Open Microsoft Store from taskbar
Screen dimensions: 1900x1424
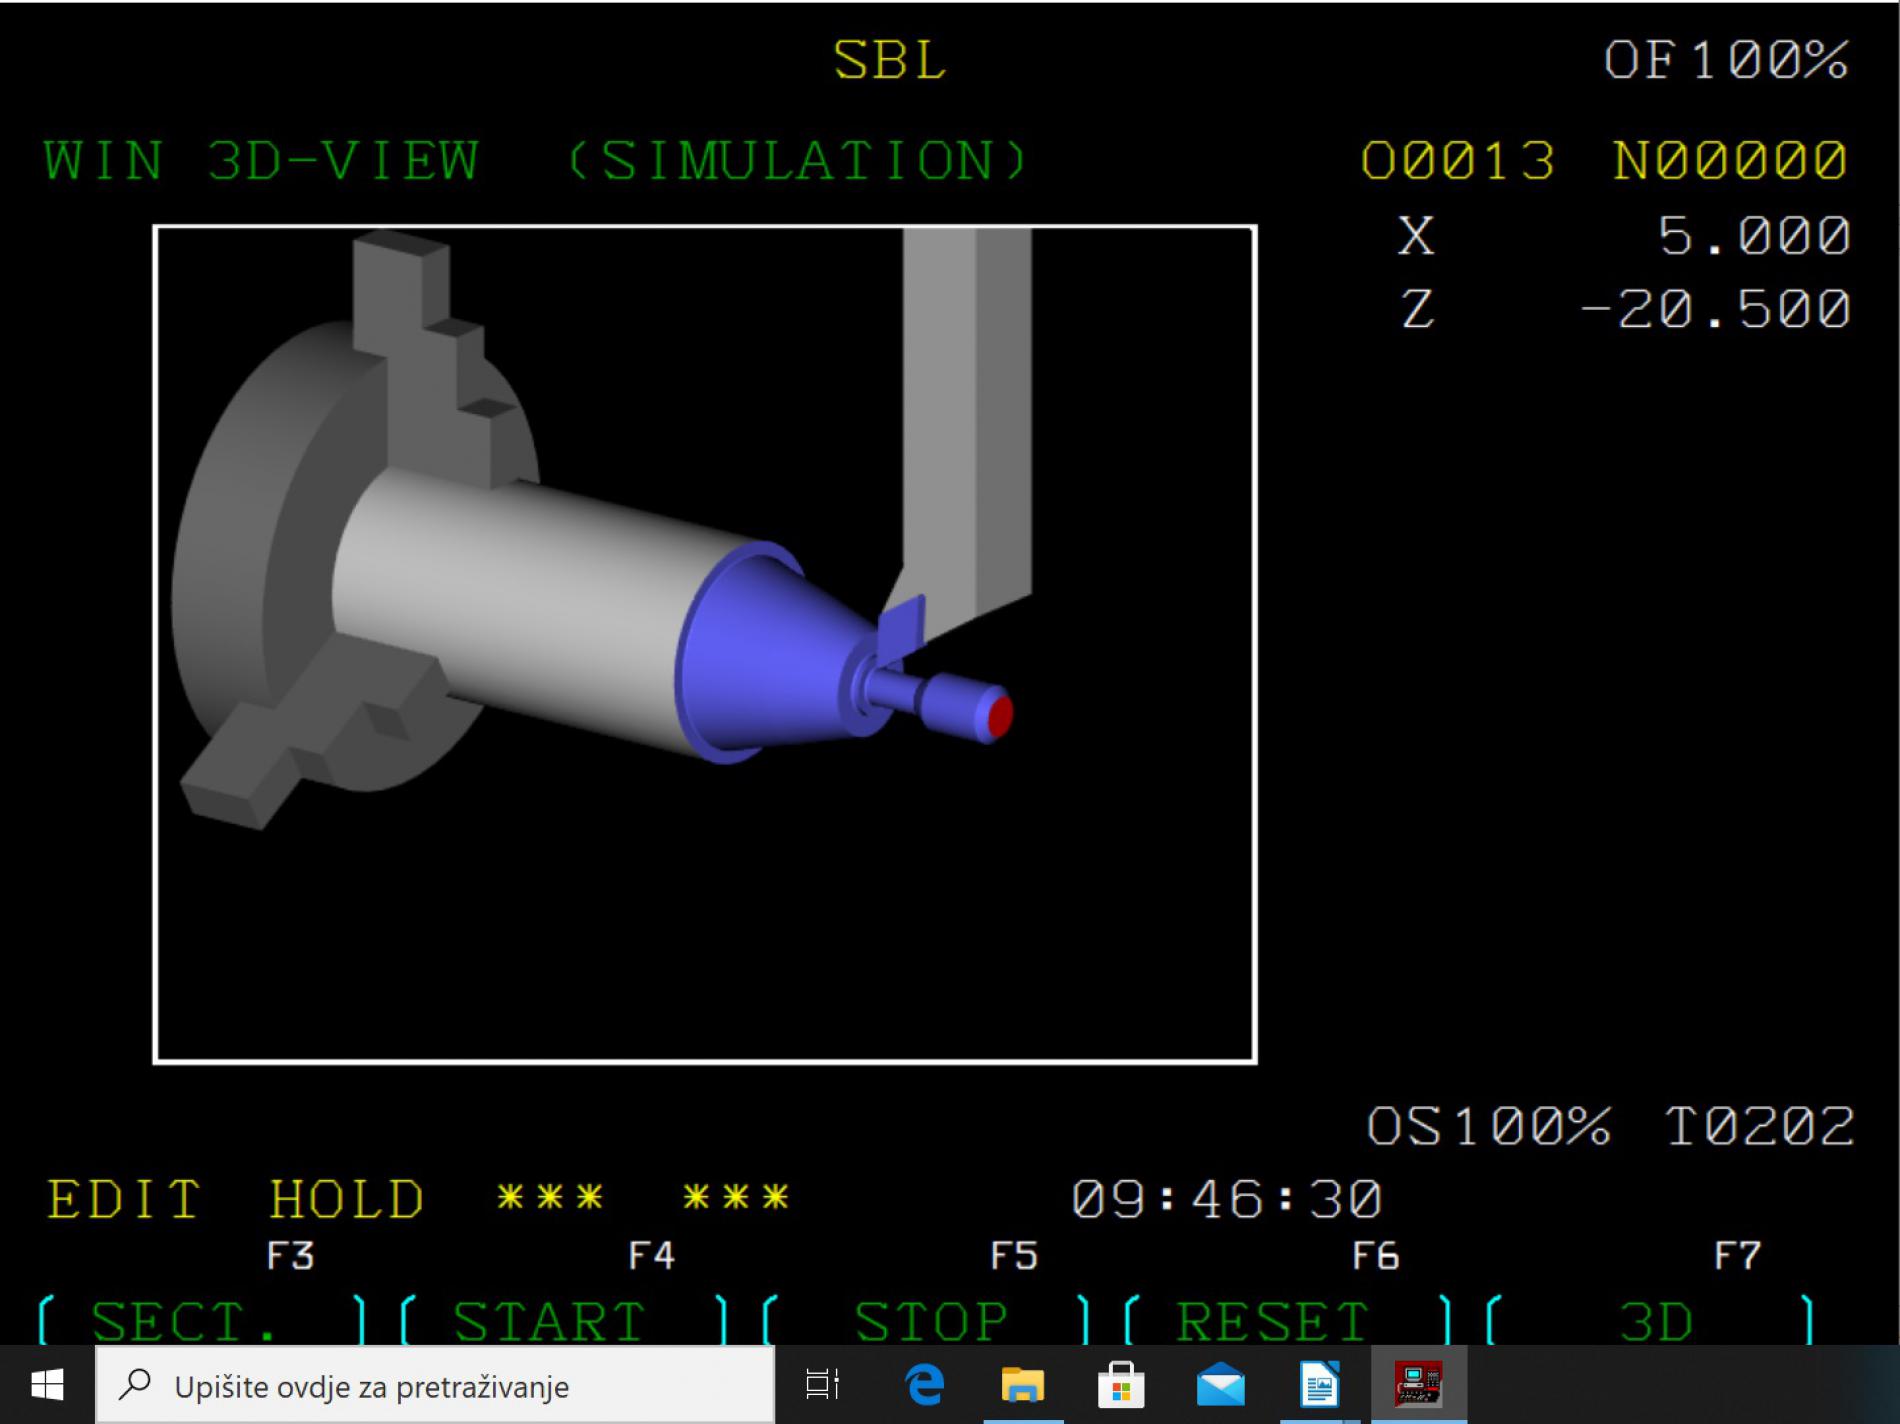1120,1386
